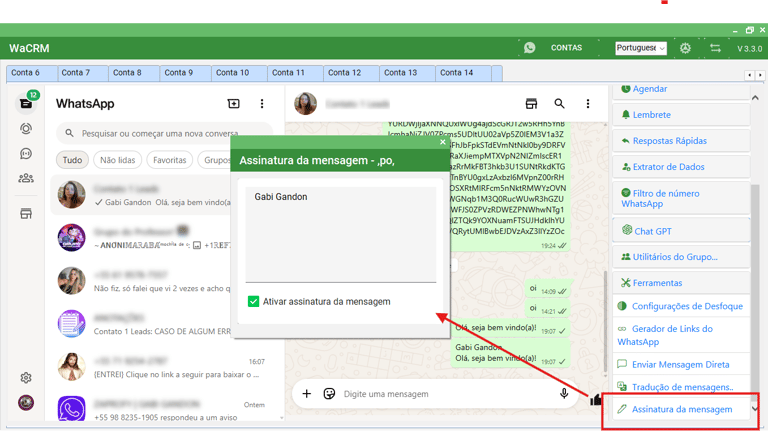768x431 pixels.
Task: Open Ferramentas in right panel
Action: (681, 283)
